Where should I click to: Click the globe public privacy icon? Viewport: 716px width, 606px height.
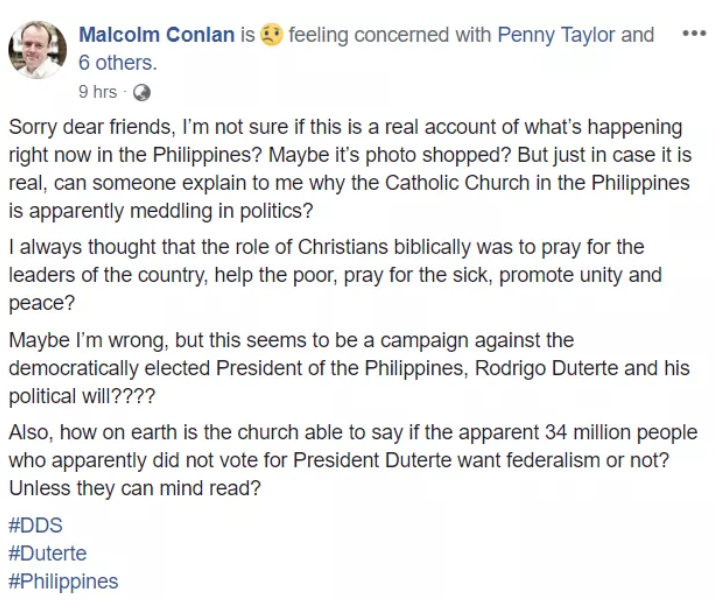[x=141, y=92]
